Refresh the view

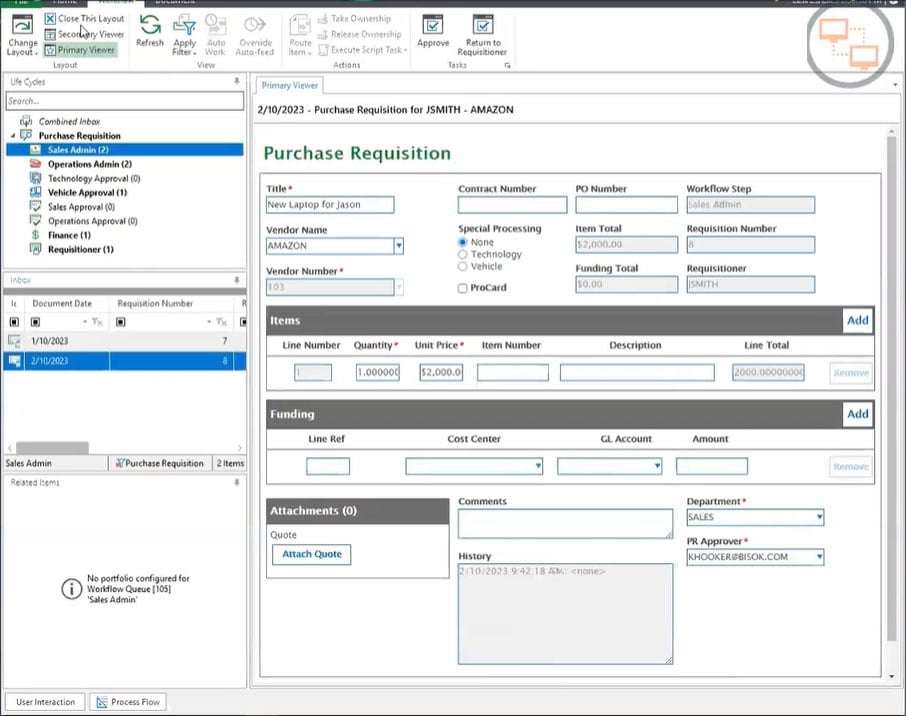click(x=150, y=31)
